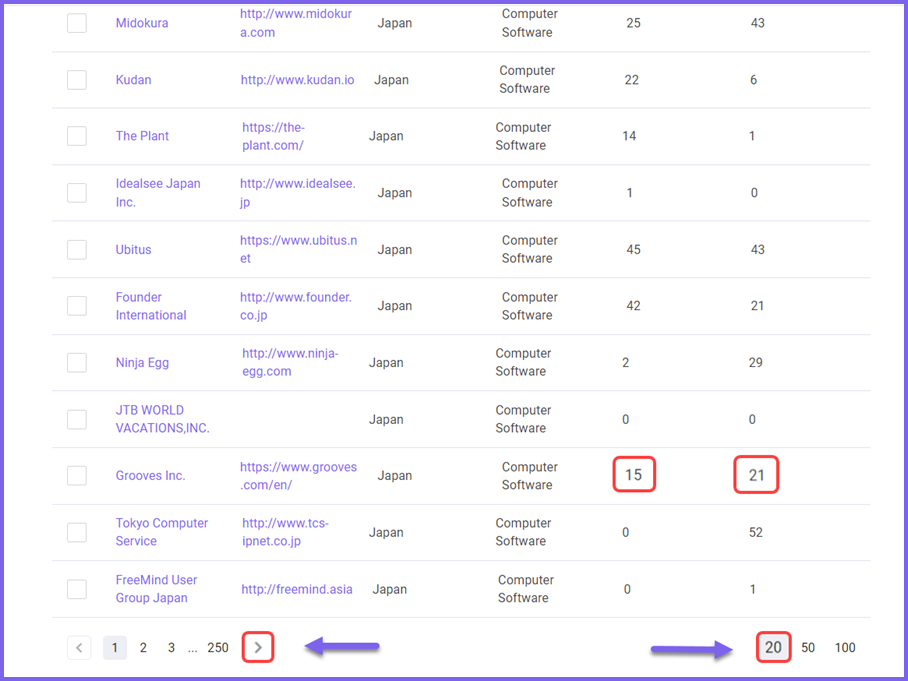Viewport: 908px width, 681px height.
Task: Enable the Idealsee Japan Inc. checkbox
Action: (x=77, y=193)
